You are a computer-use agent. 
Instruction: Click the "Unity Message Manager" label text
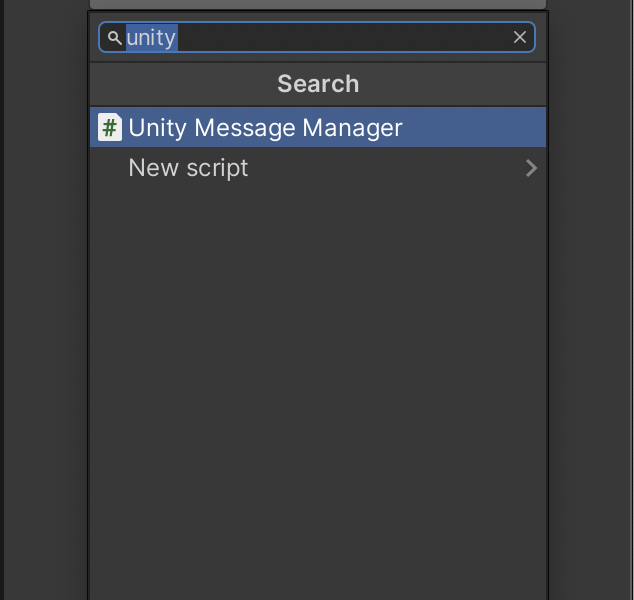pos(265,128)
